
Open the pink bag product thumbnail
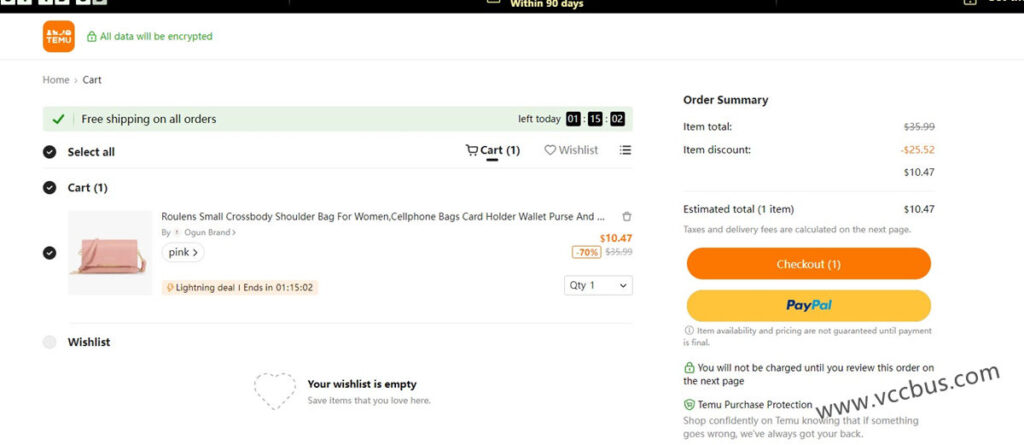coord(109,252)
